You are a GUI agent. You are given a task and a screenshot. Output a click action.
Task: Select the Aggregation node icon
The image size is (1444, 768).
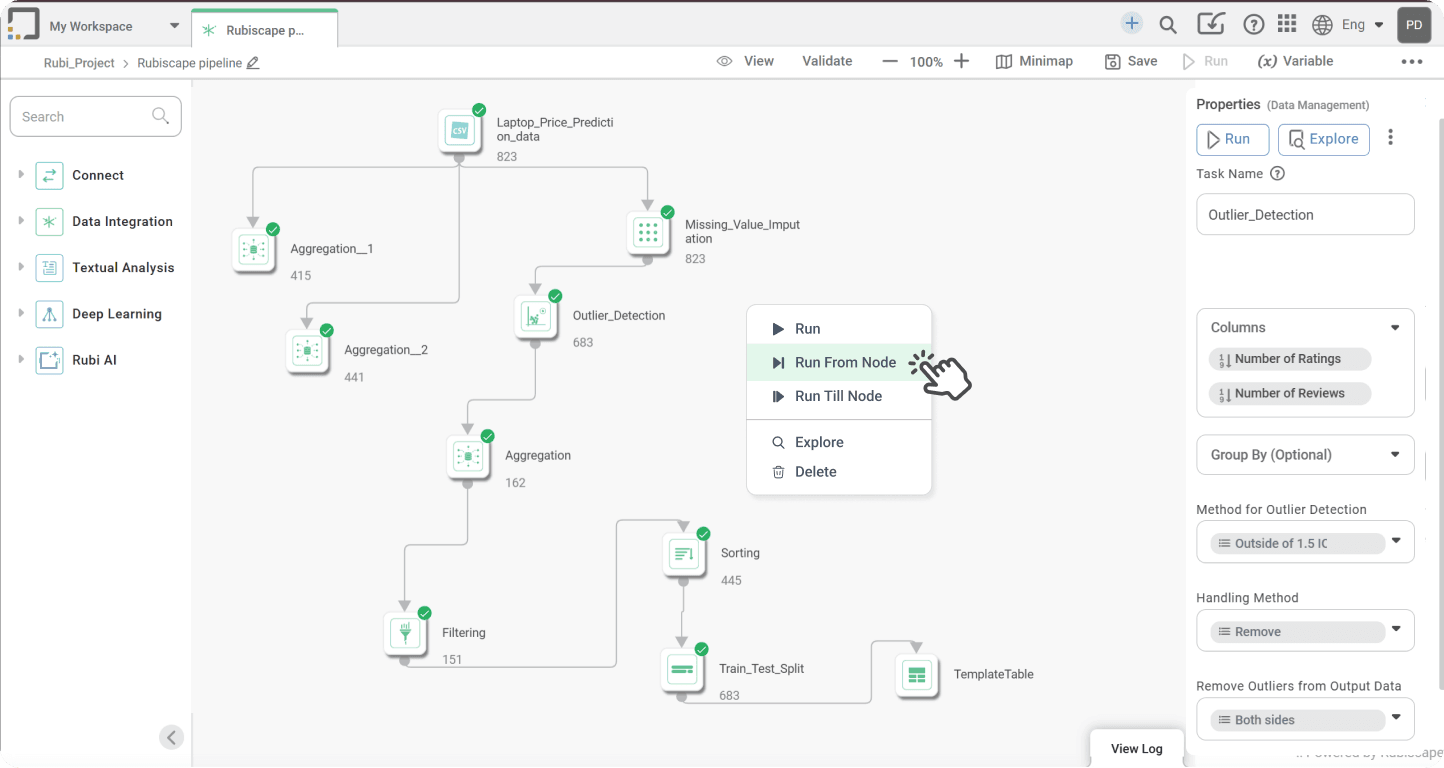468,457
